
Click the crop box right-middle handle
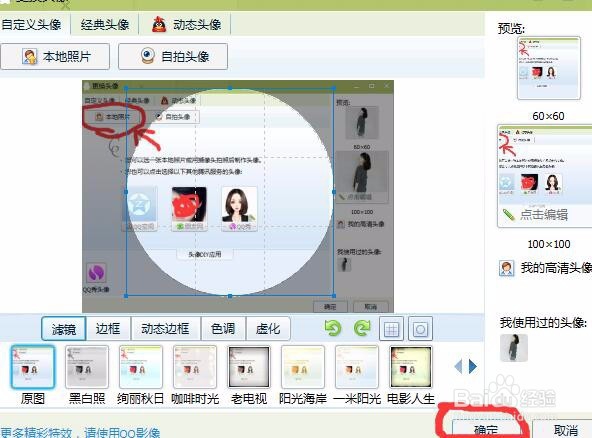click(334, 191)
